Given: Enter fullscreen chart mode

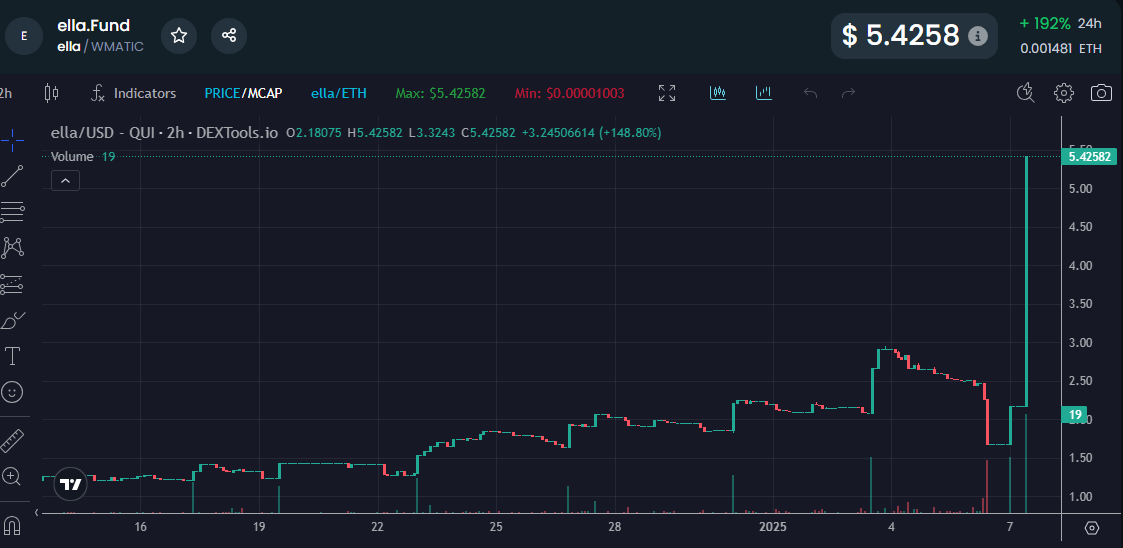Looking at the screenshot, I should [x=667, y=93].
